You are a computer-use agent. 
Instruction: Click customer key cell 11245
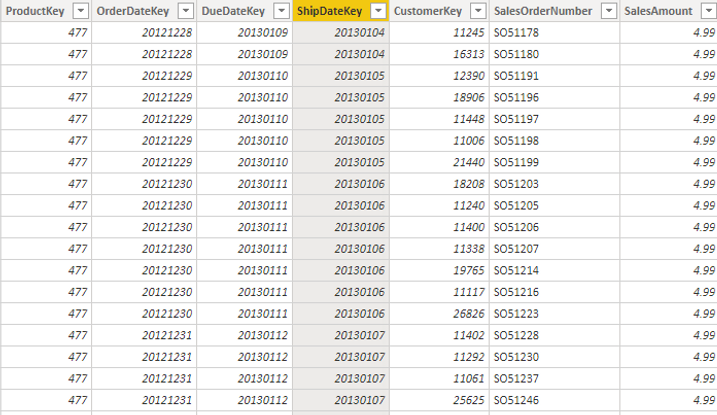(439, 33)
